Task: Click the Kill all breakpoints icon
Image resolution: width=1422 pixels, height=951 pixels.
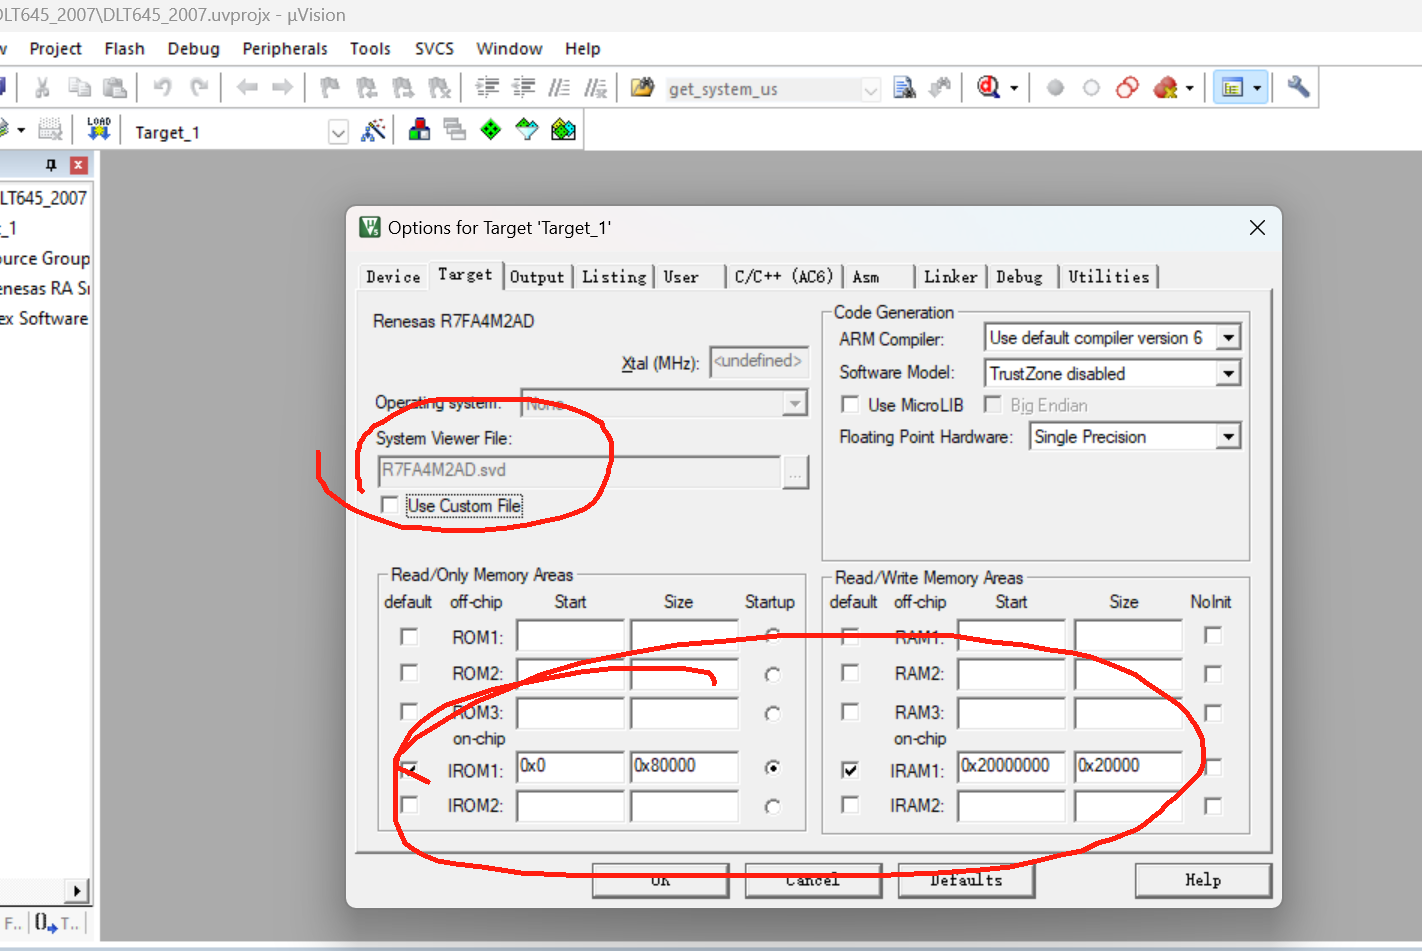Action: pyautogui.click(x=1165, y=88)
